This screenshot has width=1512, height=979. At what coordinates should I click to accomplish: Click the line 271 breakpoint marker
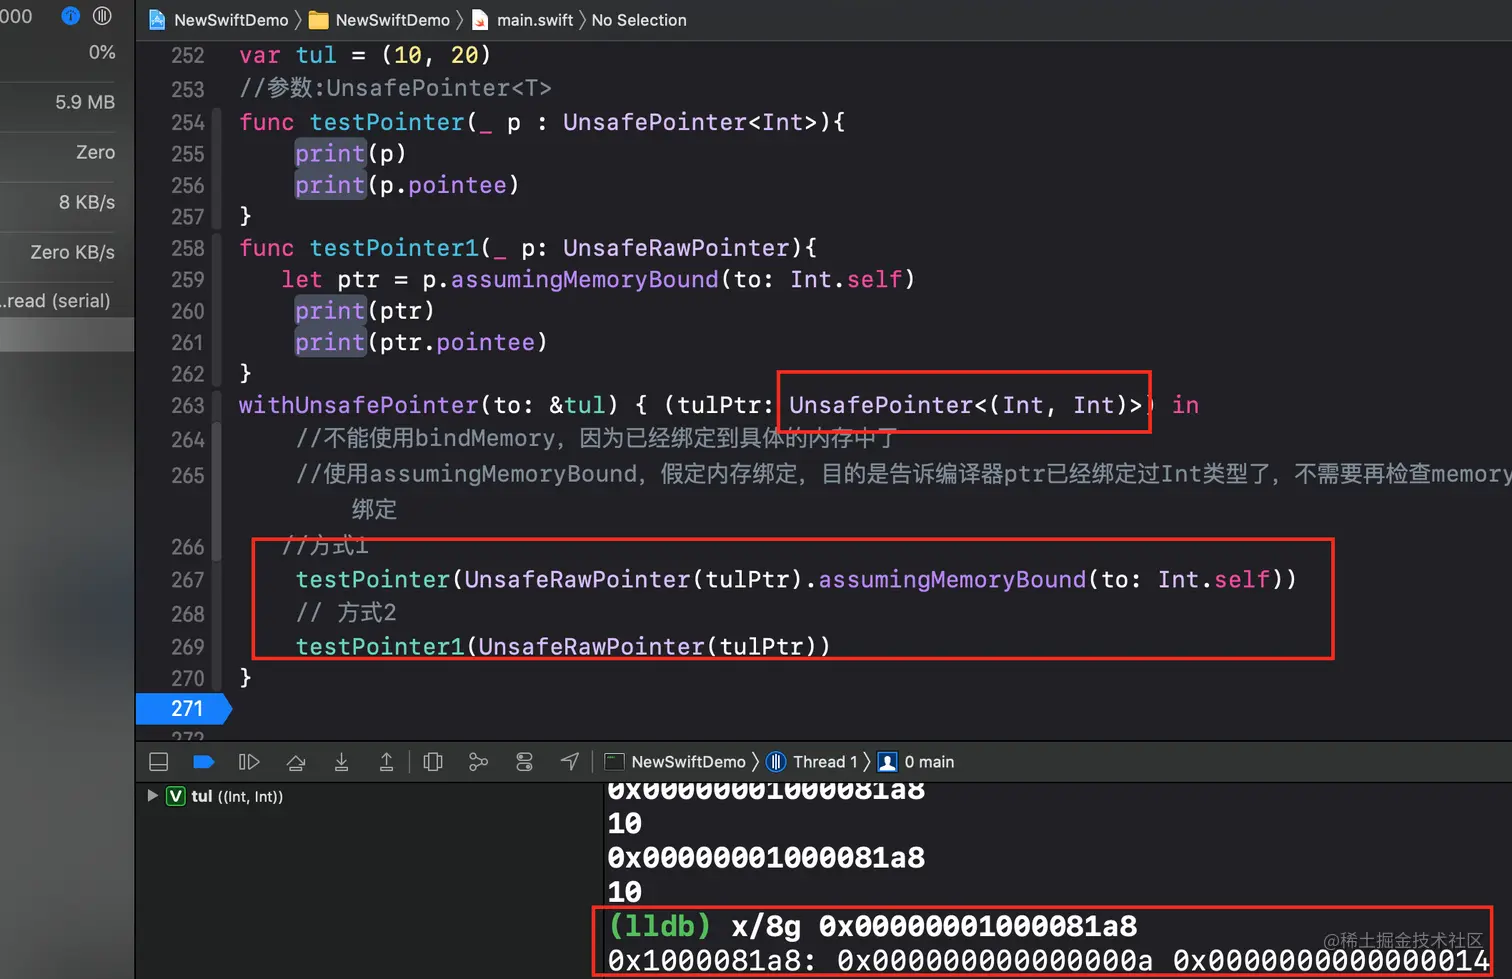(x=184, y=709)
